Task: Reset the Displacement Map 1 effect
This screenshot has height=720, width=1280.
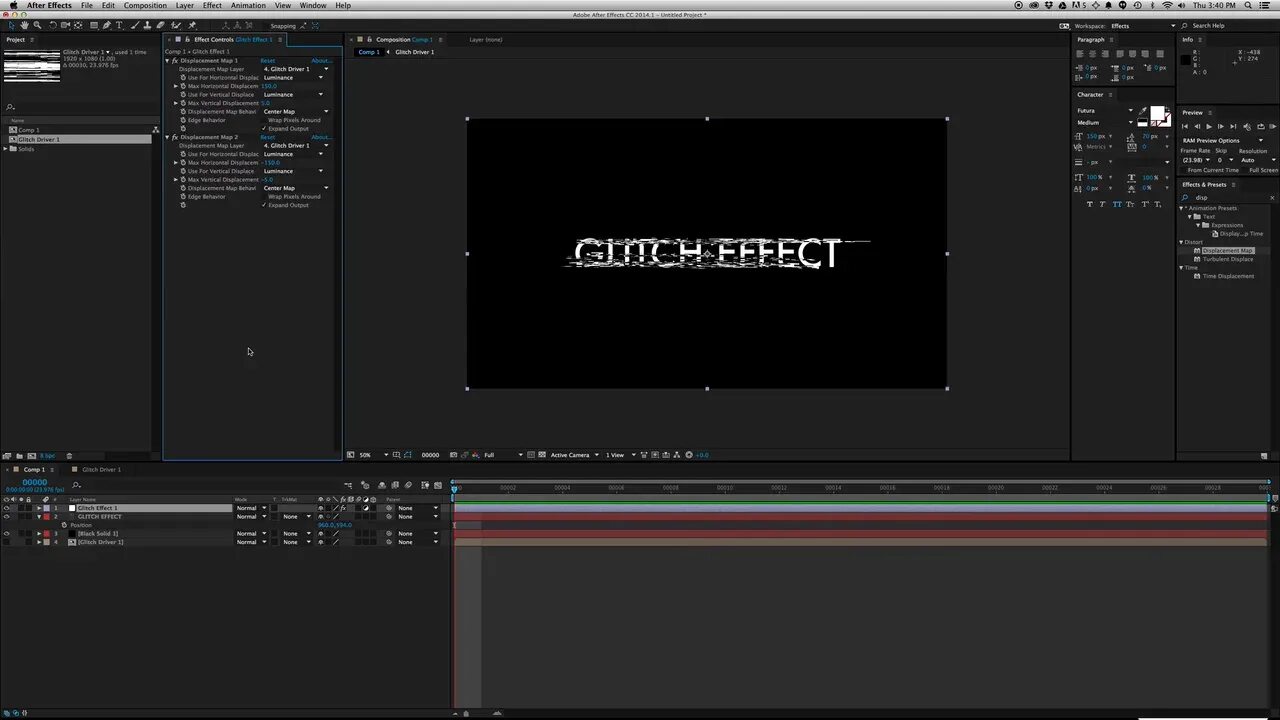Action: [268, 61]
